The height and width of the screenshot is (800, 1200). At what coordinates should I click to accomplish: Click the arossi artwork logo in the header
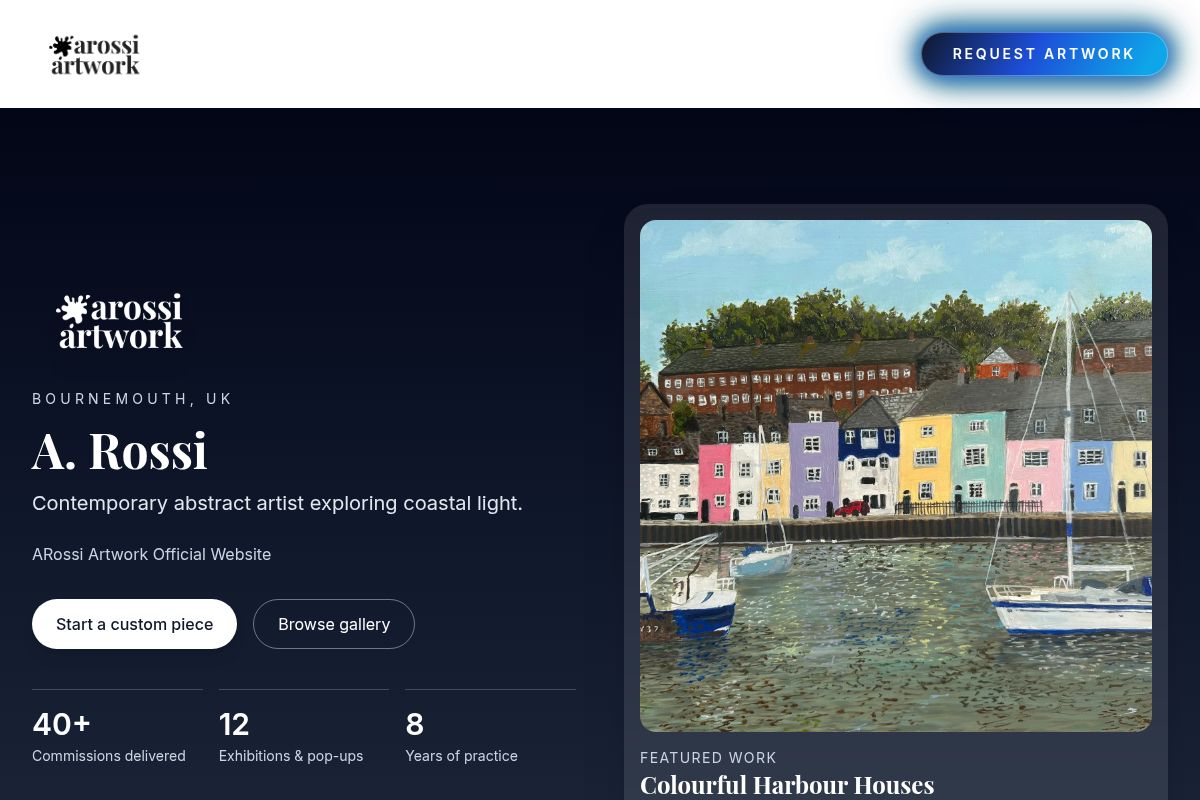coord(95,55)
